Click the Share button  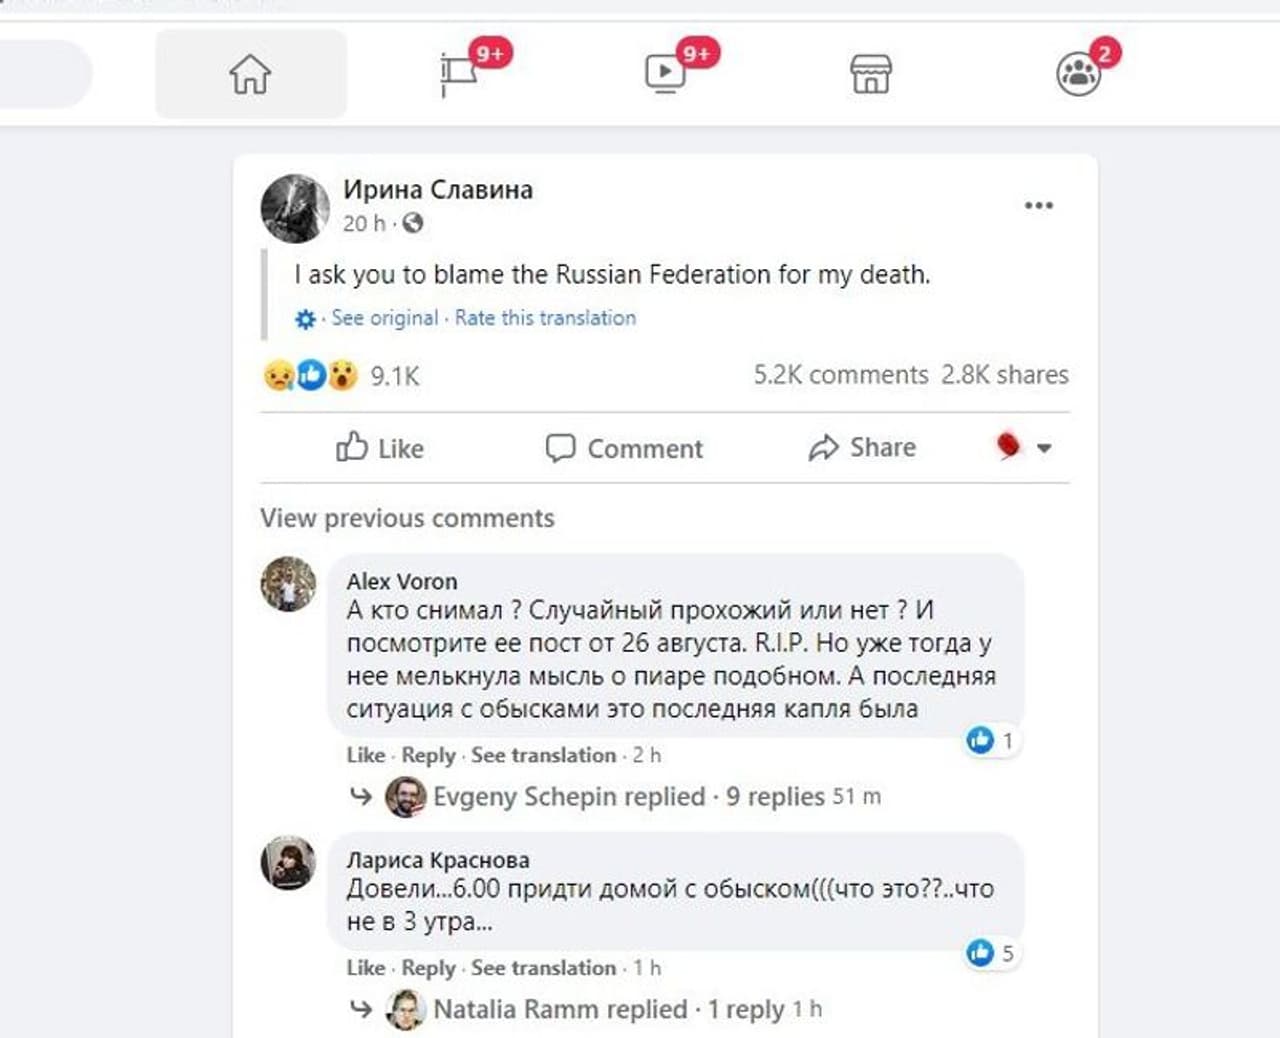pyautogui.click(x=862, y=448)
